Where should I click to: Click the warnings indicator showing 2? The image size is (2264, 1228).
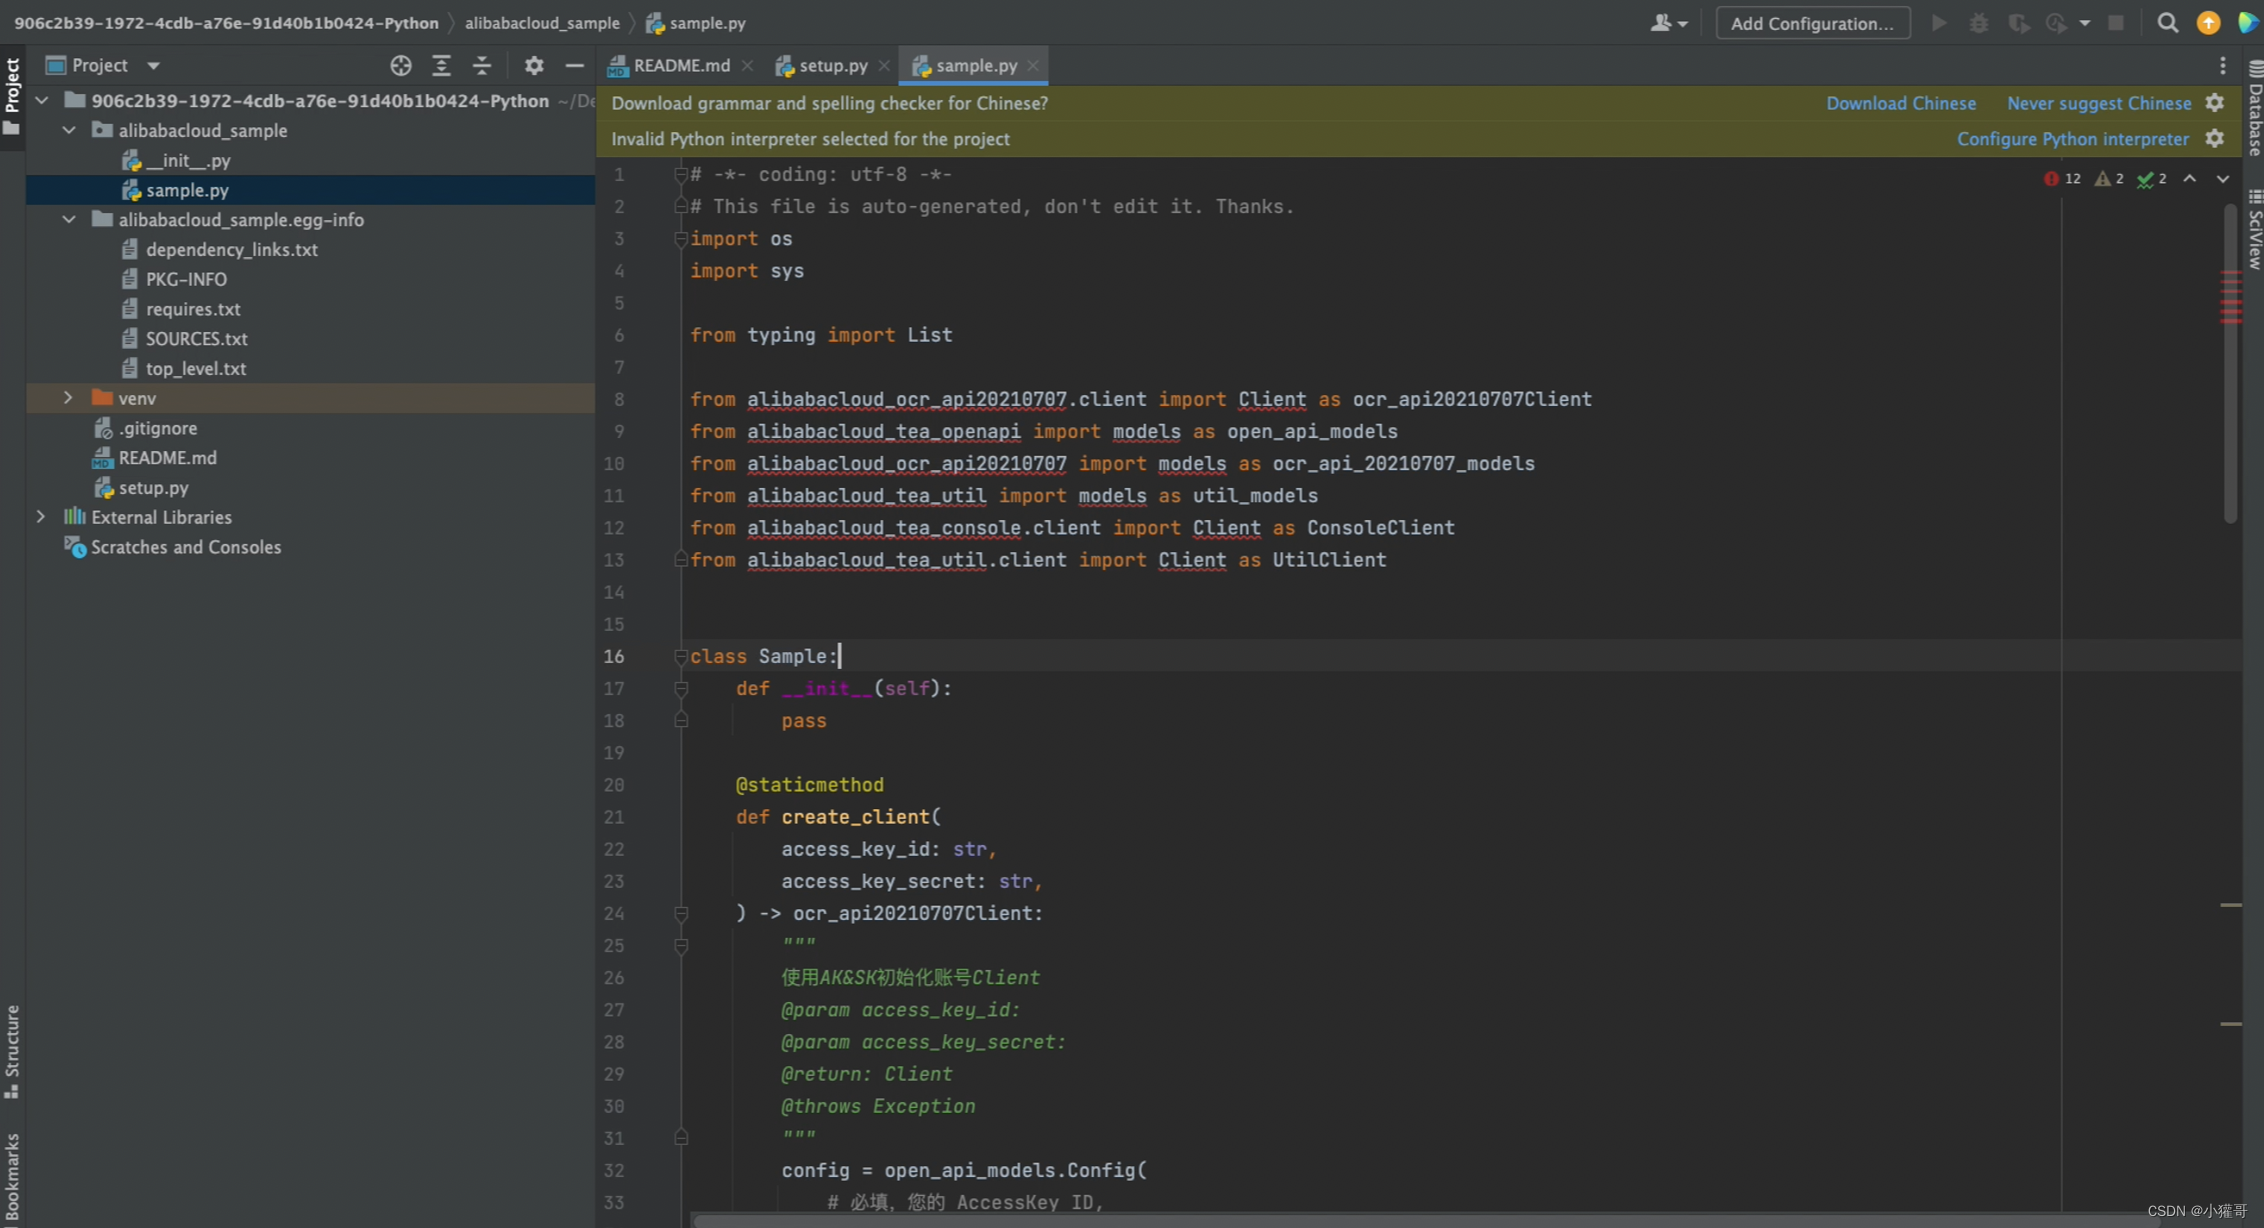tap(2109, 178)
